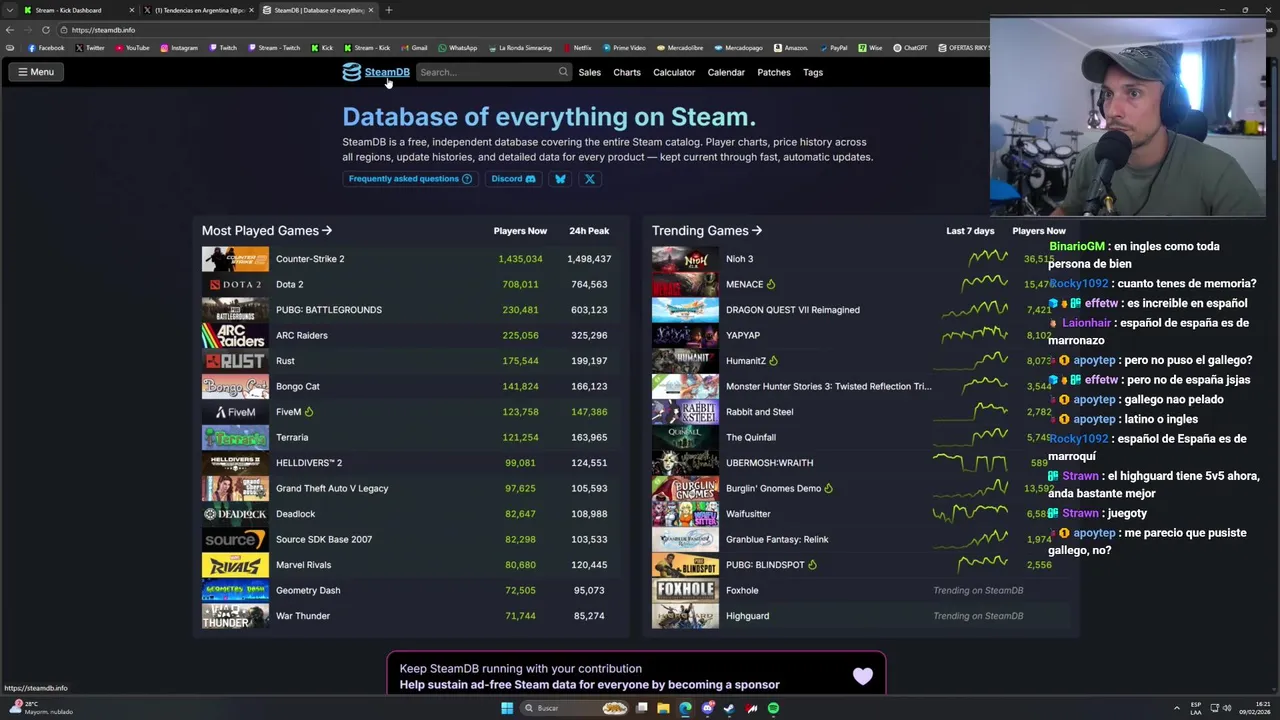Screen dimensions: 1280x720
Task: Click the search magnifier icon
Action: (563, 72)
